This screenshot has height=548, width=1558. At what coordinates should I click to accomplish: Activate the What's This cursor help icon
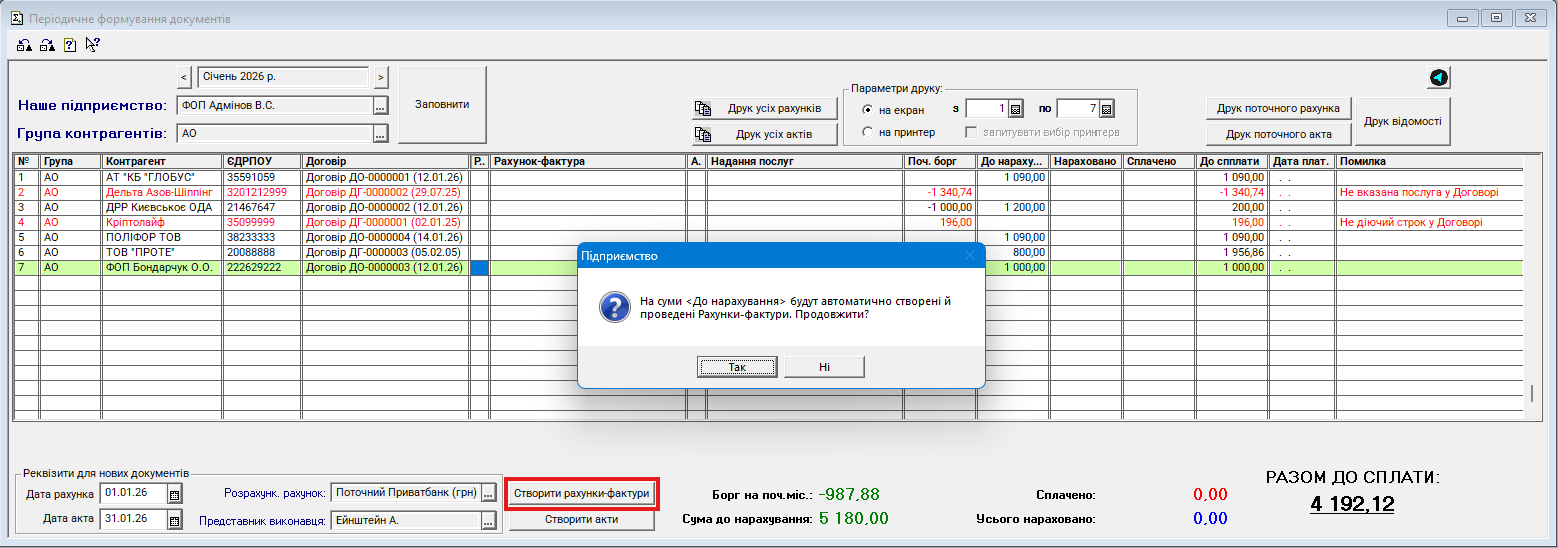pos(92,44)
